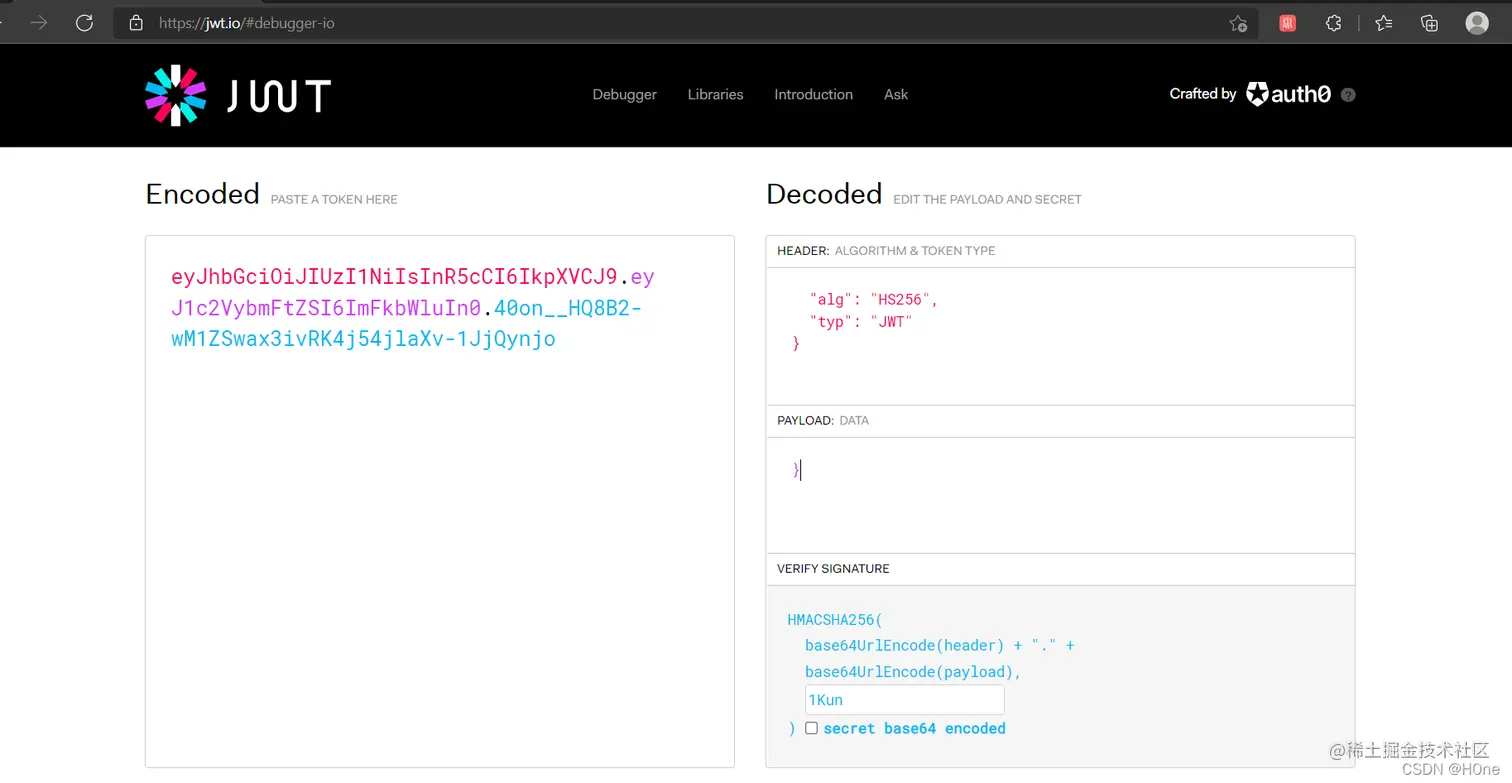The width and height of the screenshot is (1512, 783).
Task: Open the Collections icon
Action: [x=1429, y=23]
